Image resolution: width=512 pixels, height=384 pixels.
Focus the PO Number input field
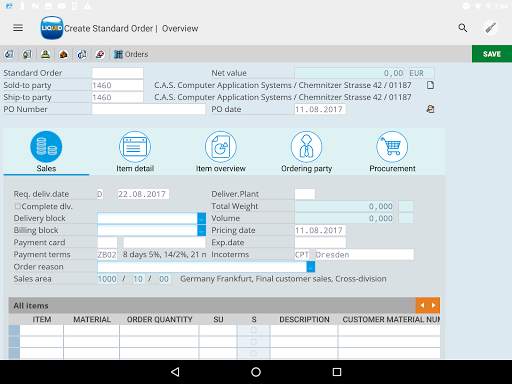tap(148, 109)
